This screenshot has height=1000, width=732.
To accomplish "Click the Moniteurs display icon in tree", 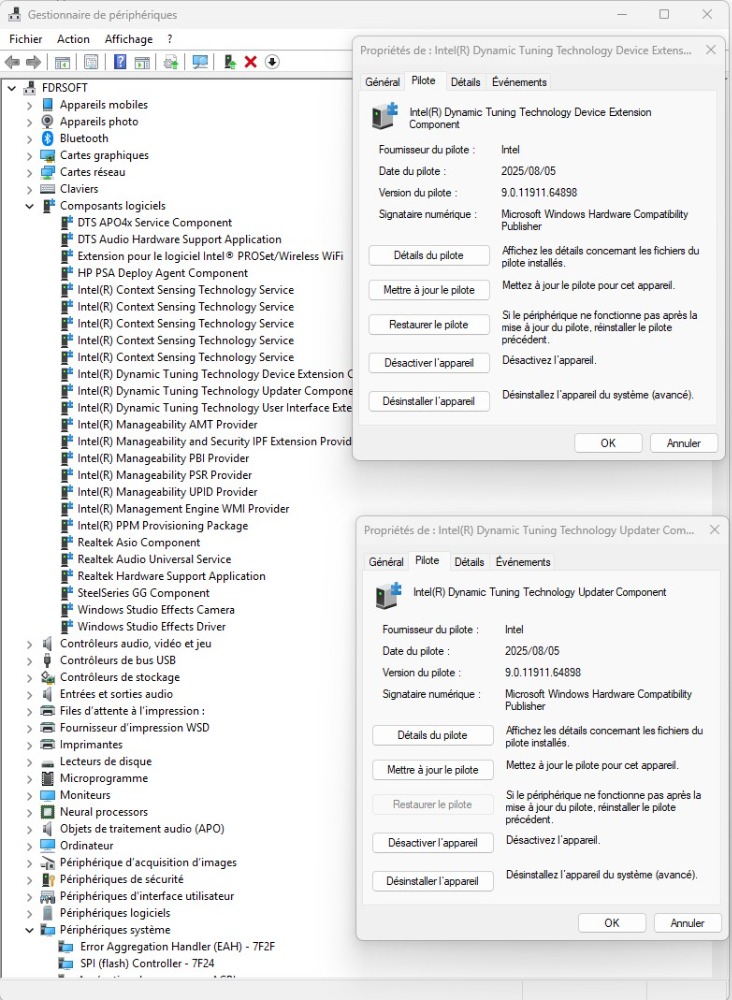I will click(x=47, y=795).
